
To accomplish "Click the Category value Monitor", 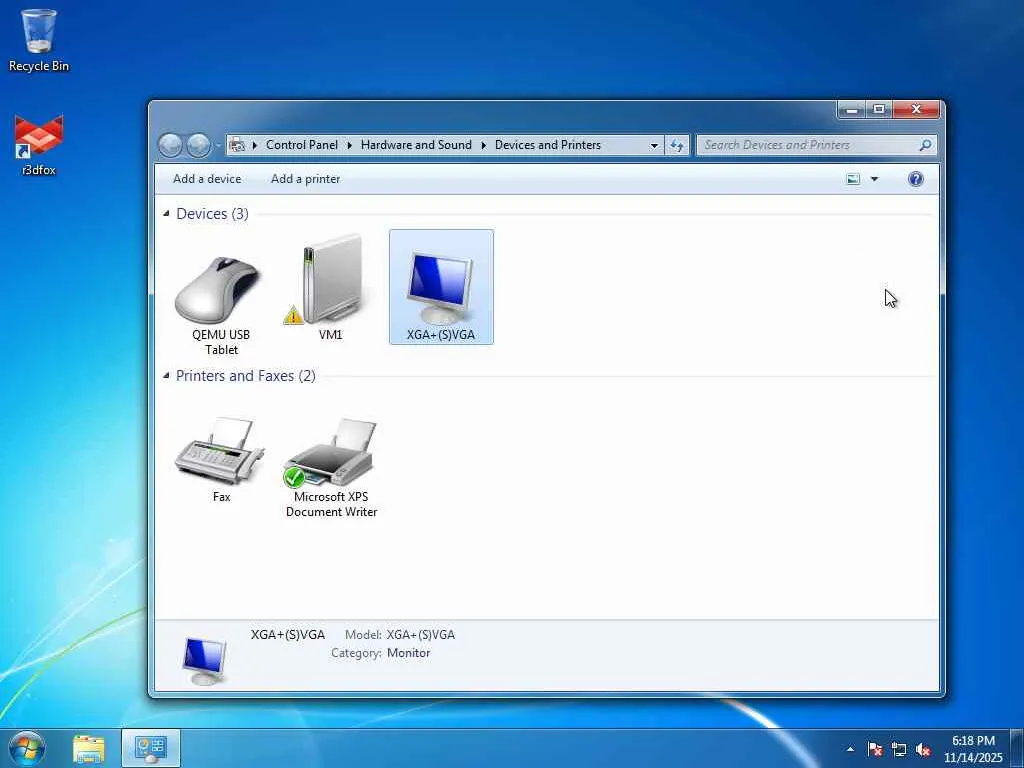I will click(x=408, y=653).
